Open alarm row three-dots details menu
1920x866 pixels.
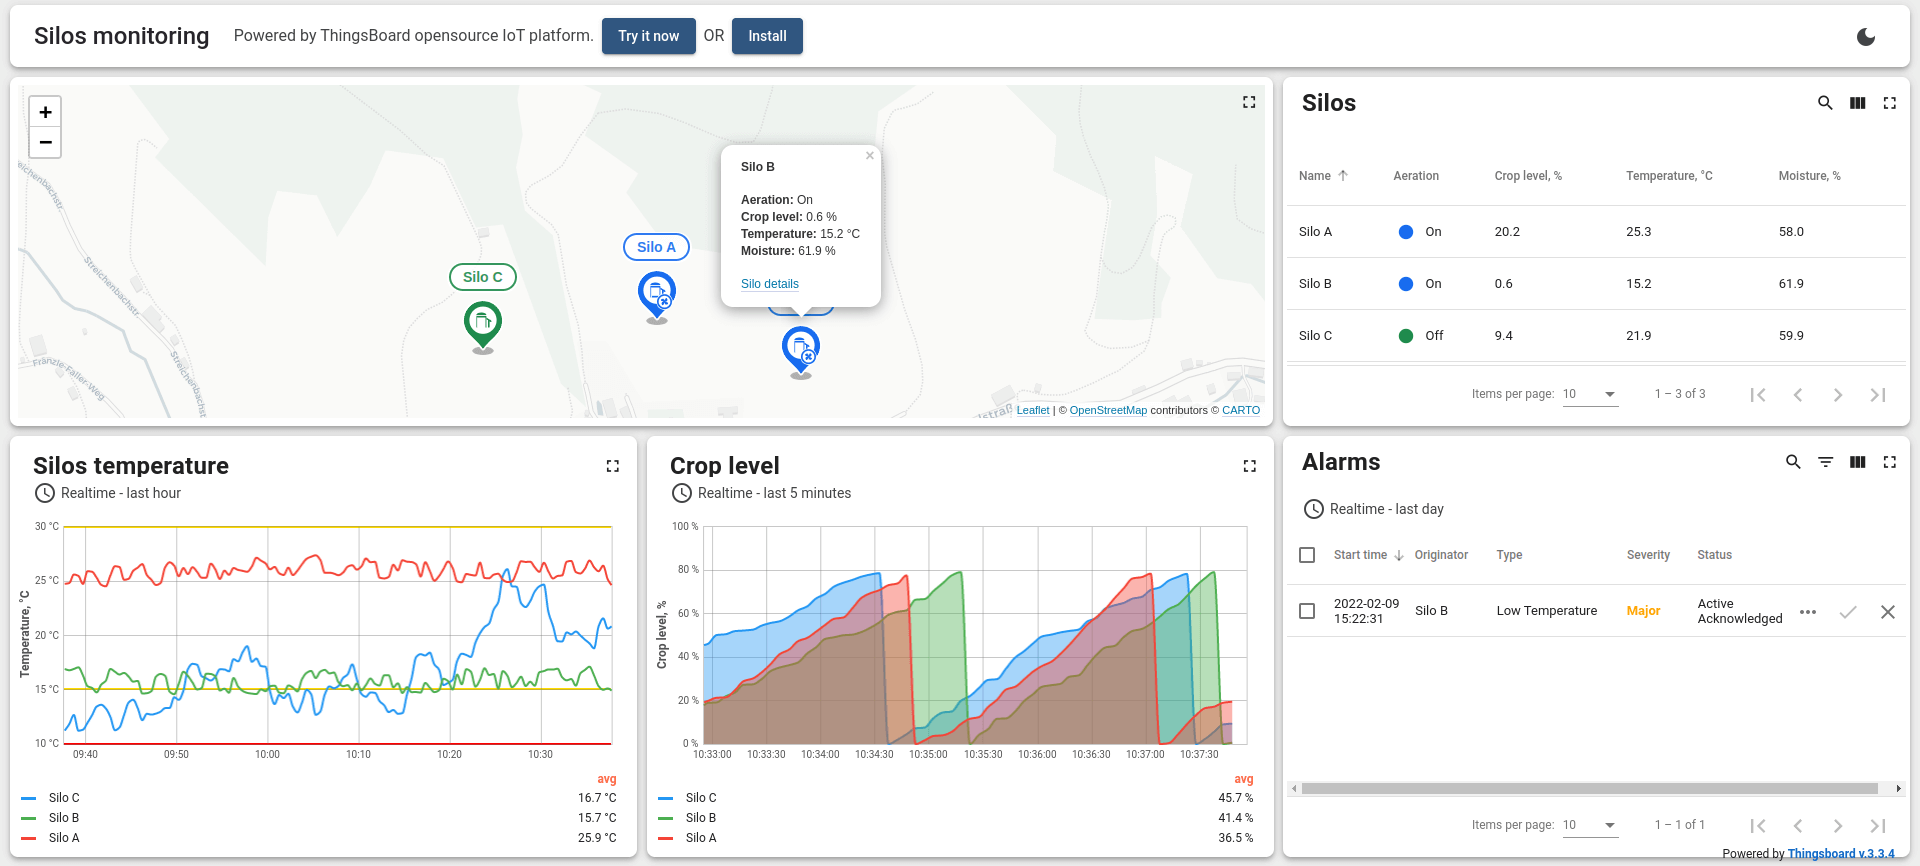click(x=1808, y=612)
